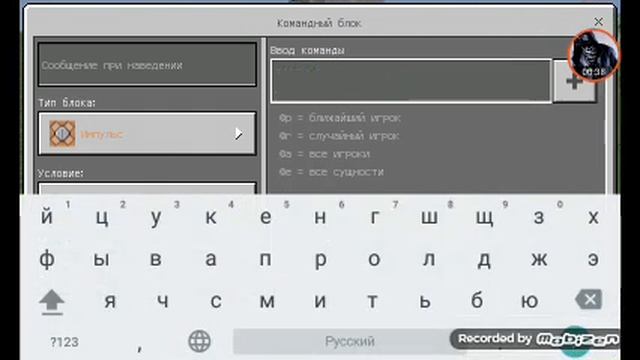The image size is (640, 360).
Task: Tap the б key
Action: tap(478, 301)
